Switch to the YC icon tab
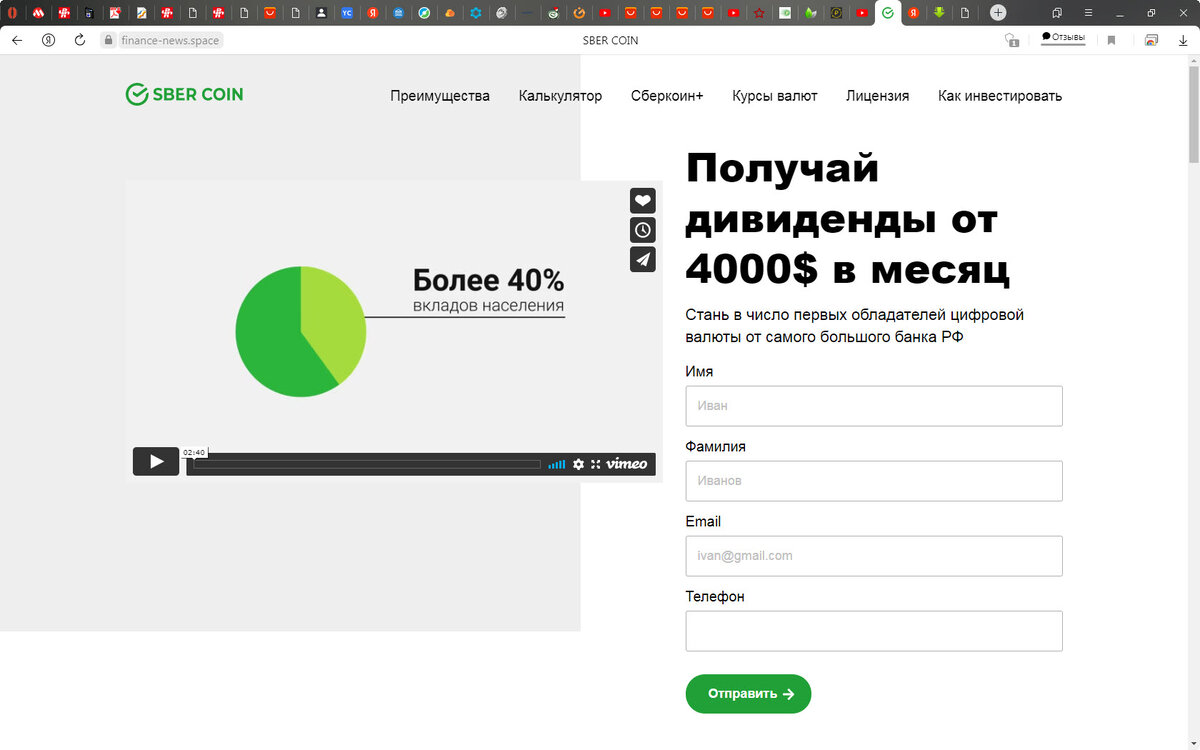1200x750 pixels. [346, 13]
